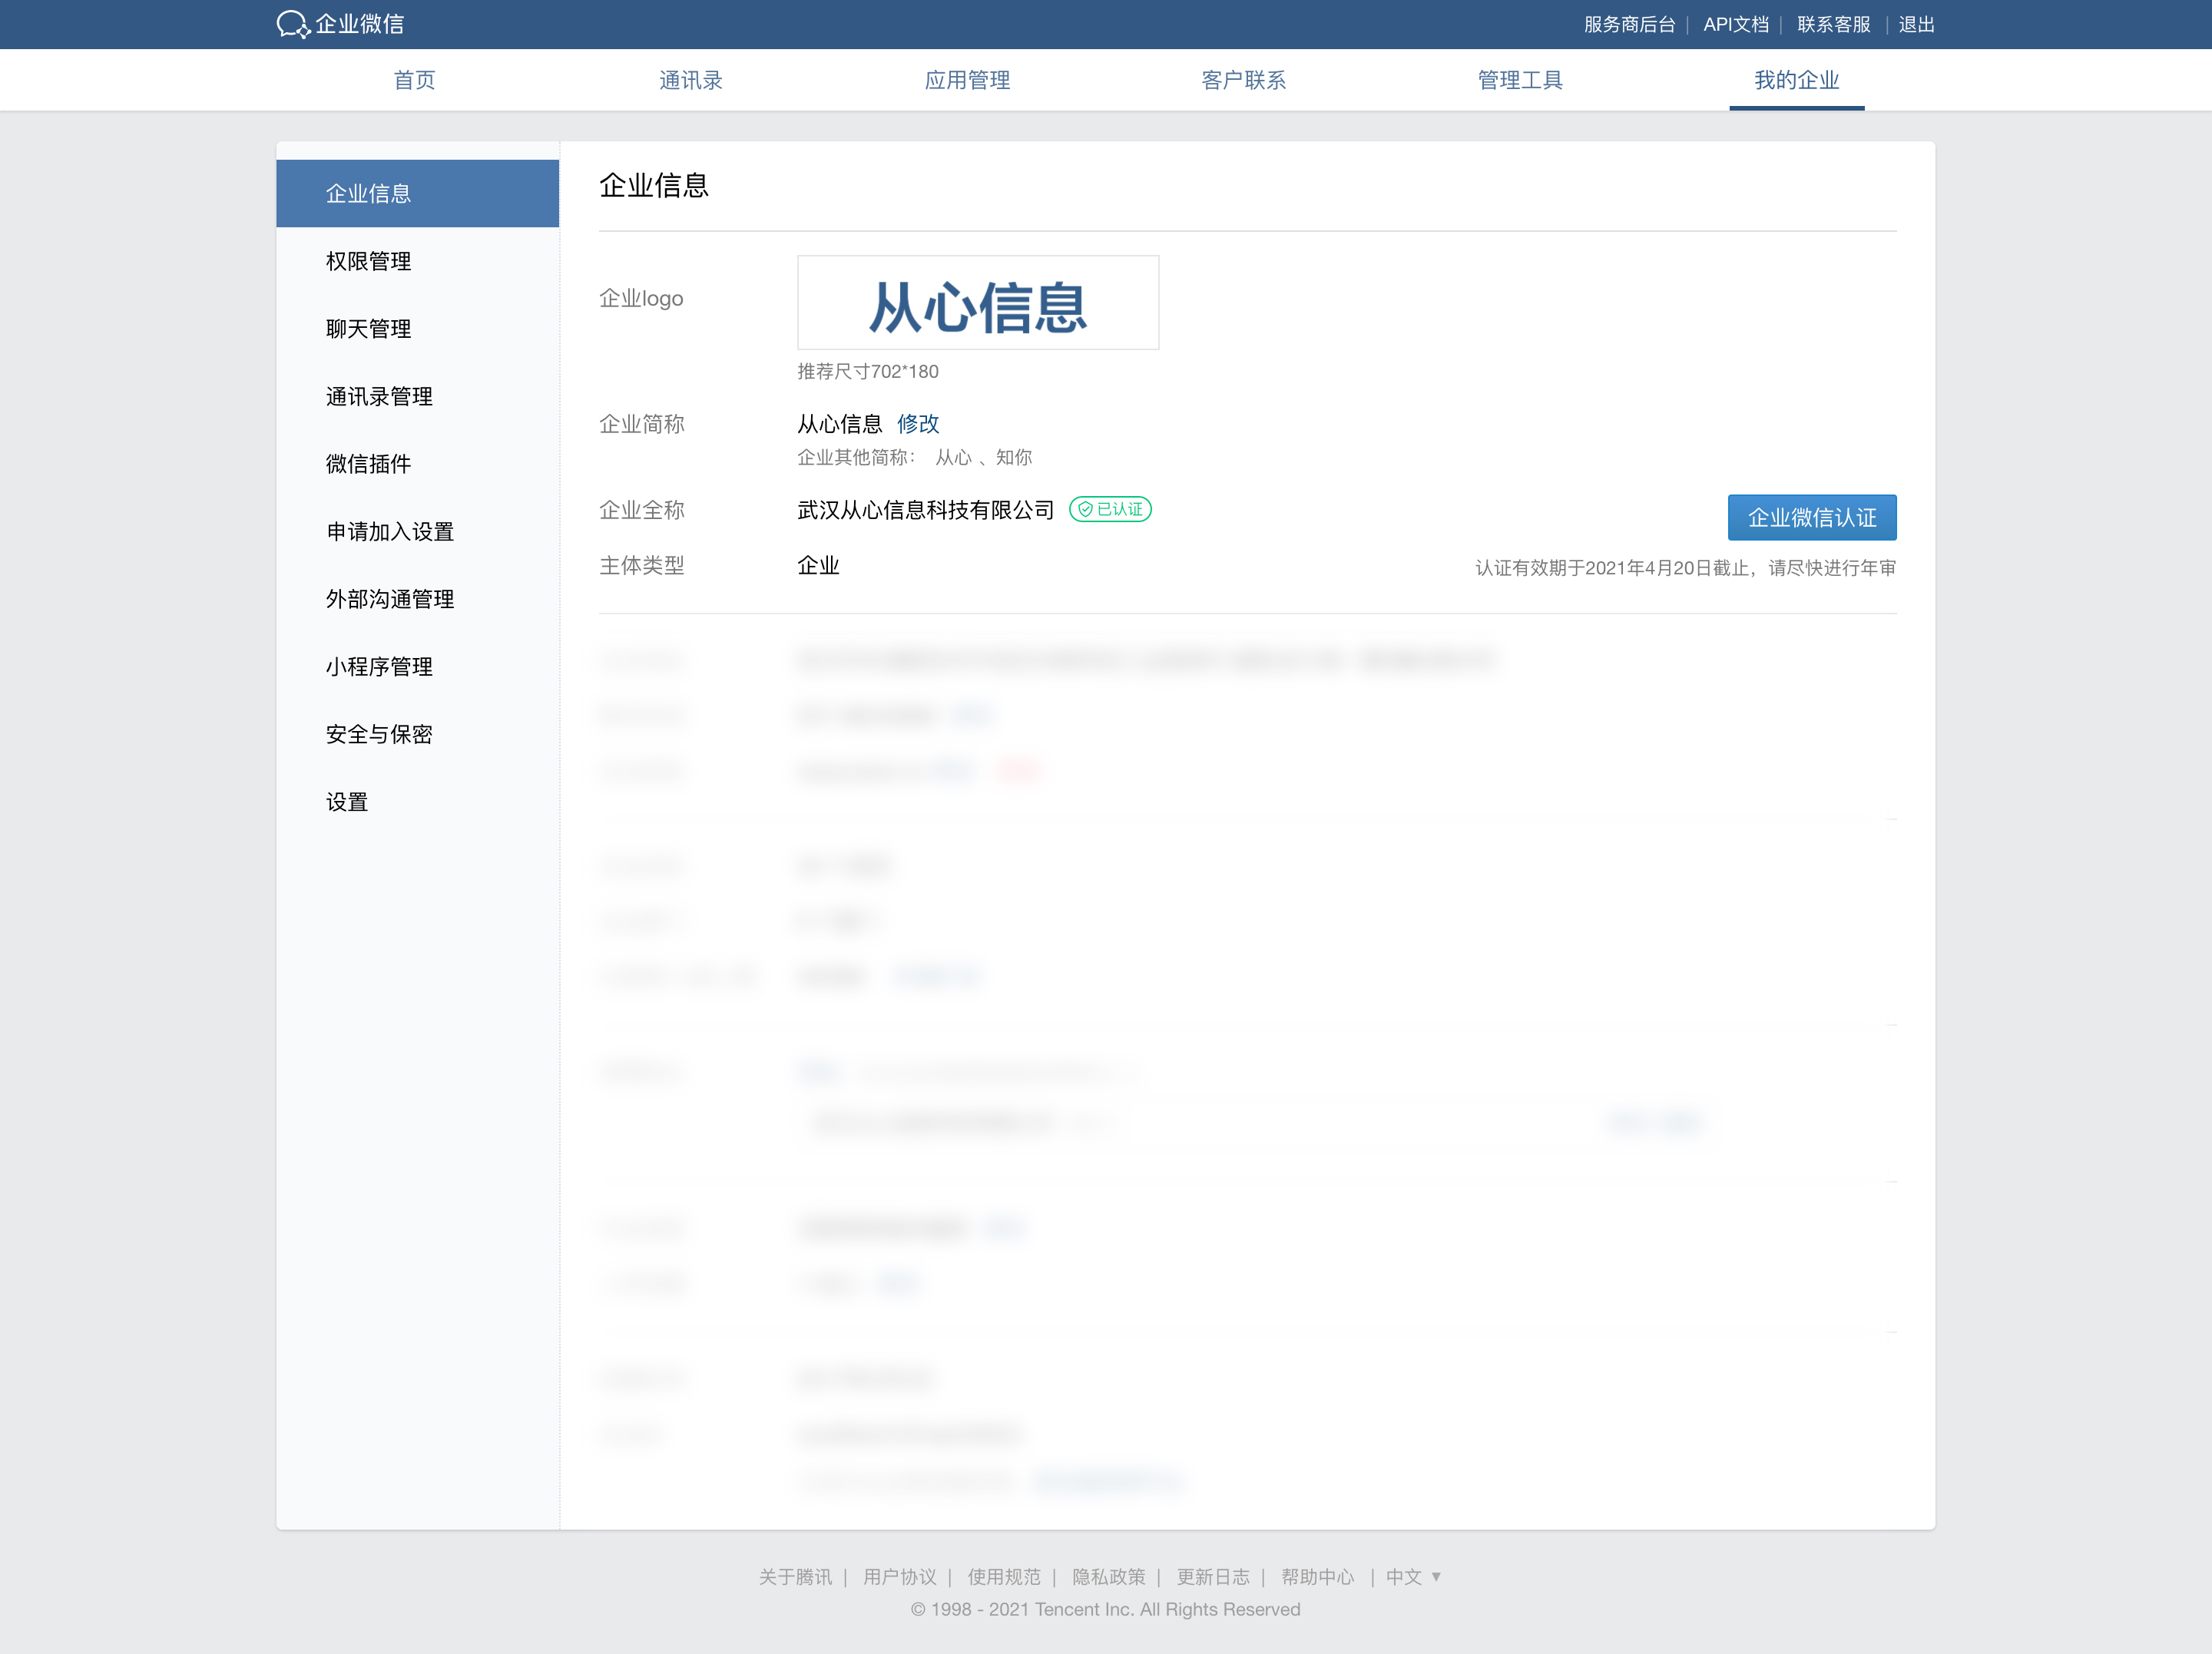Click the 从心信息 enterprise logo image

(977, 303)
